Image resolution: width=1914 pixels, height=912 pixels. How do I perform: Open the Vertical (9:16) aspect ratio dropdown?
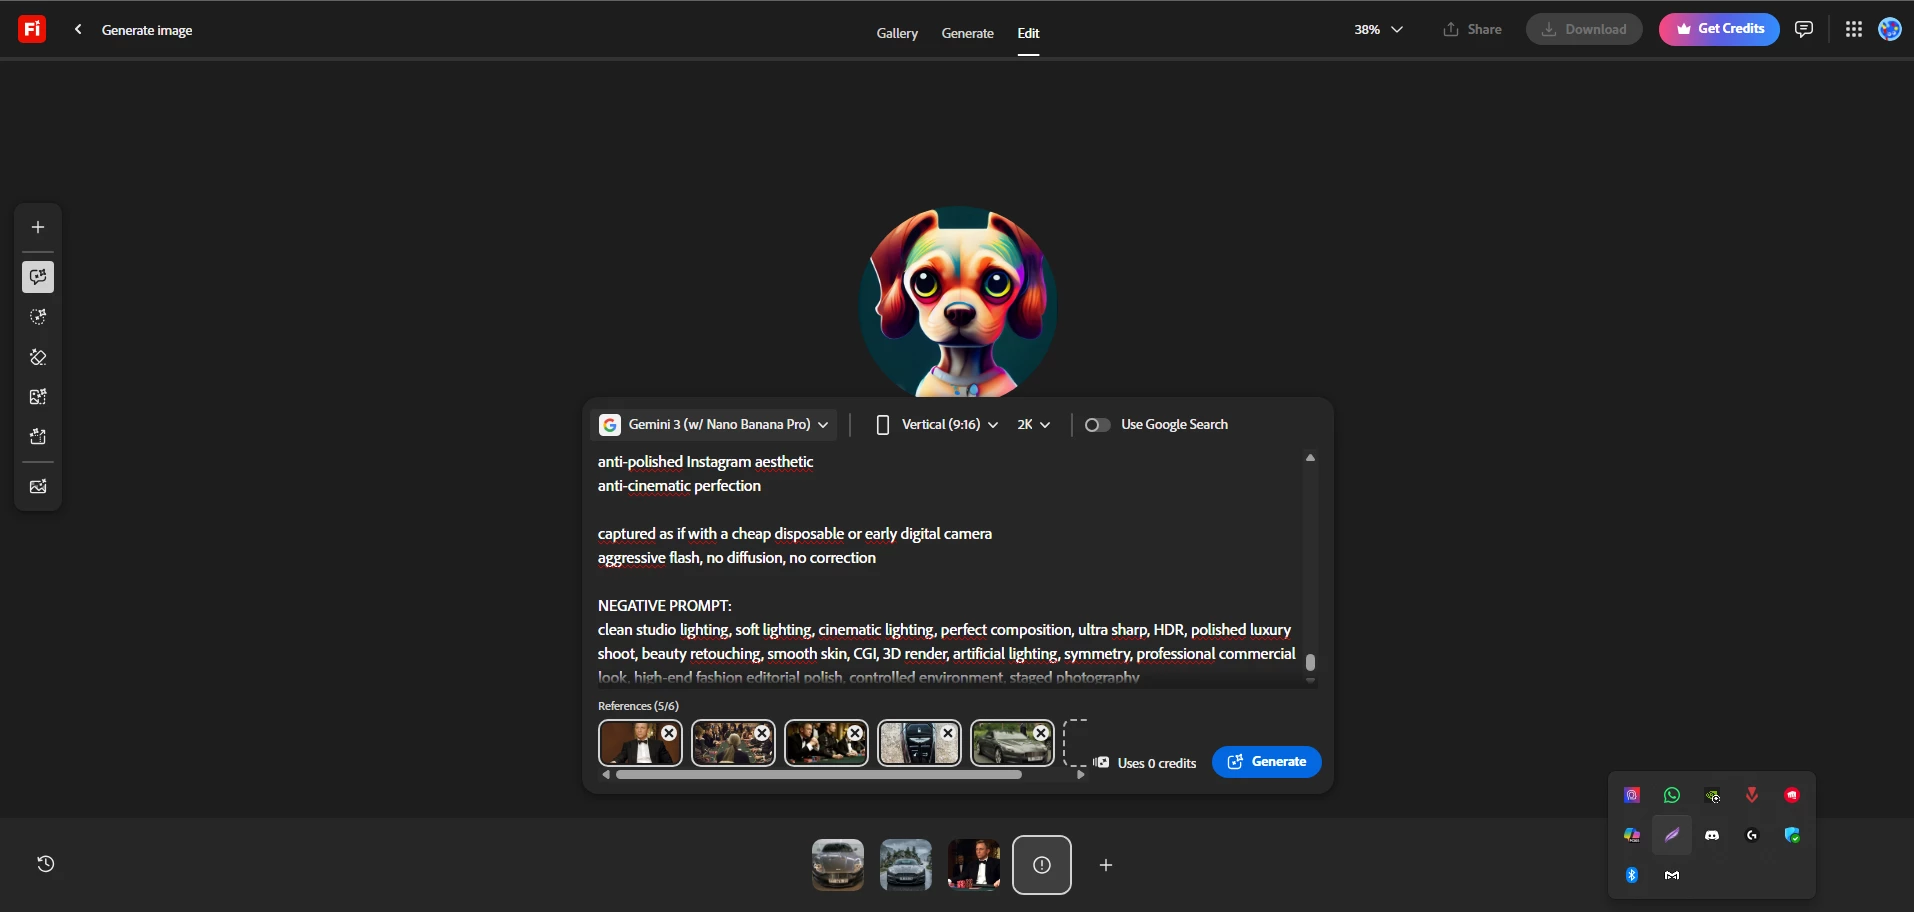(937, 425)
